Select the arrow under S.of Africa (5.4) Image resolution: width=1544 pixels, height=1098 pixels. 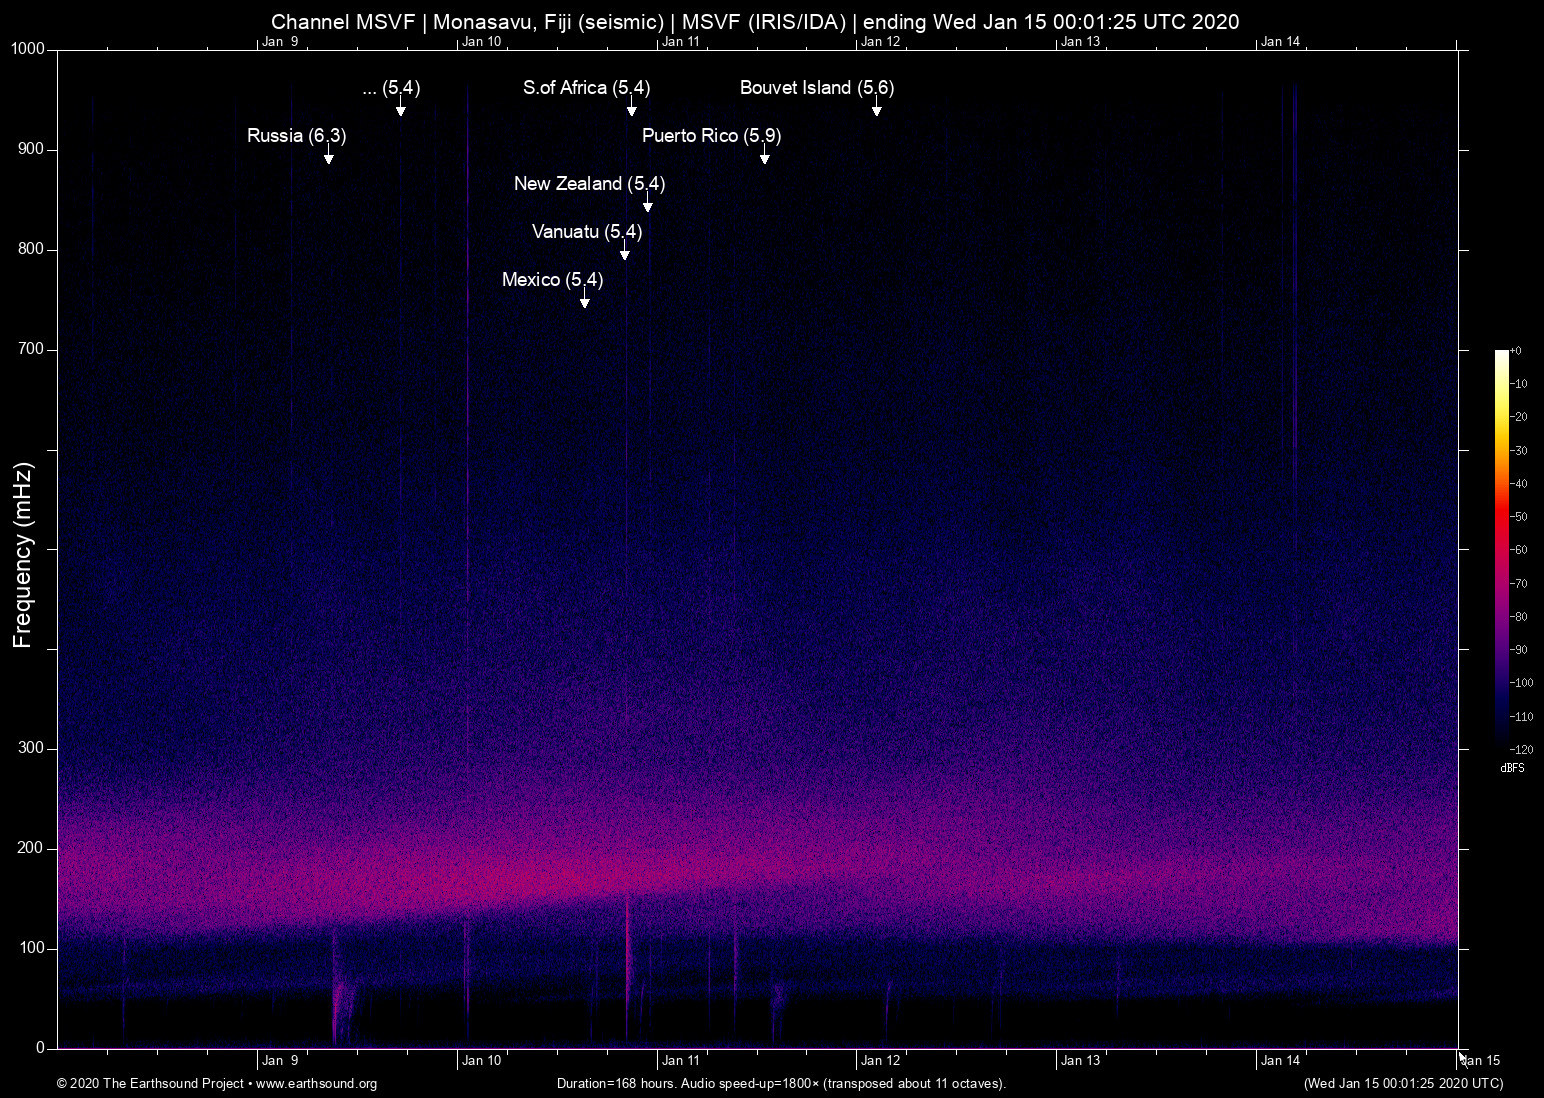point(631,108)
